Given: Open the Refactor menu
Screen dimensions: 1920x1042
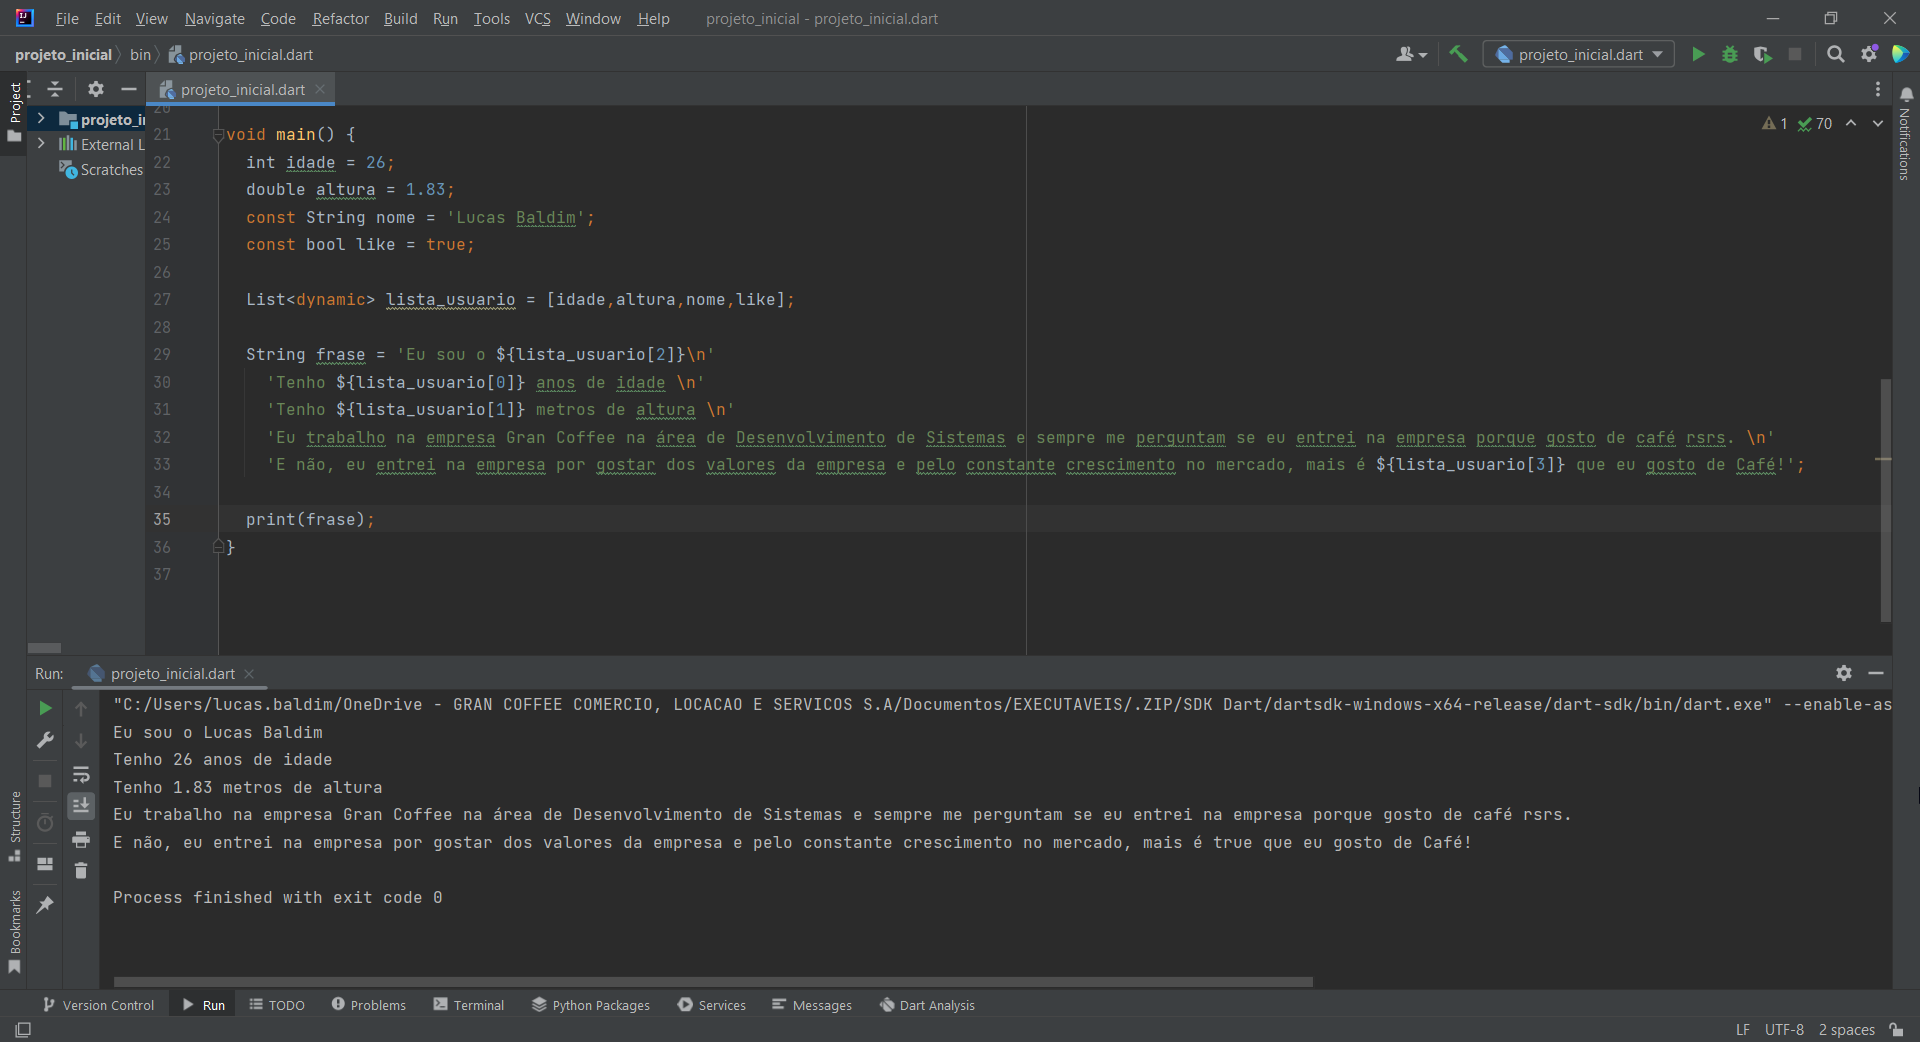Looking at the screenshot, I should 340,18.
